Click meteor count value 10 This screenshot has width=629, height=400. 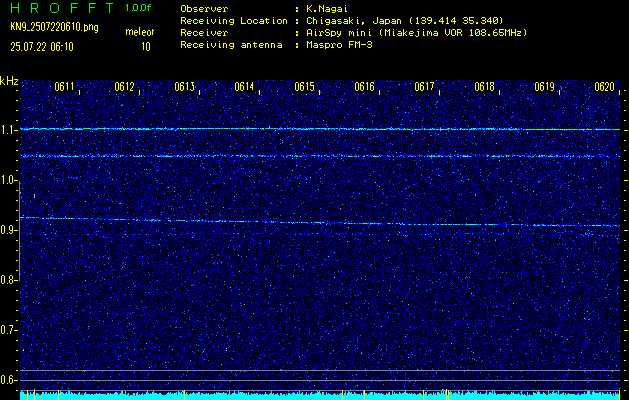pyautogui.click(x=146, y=47)
